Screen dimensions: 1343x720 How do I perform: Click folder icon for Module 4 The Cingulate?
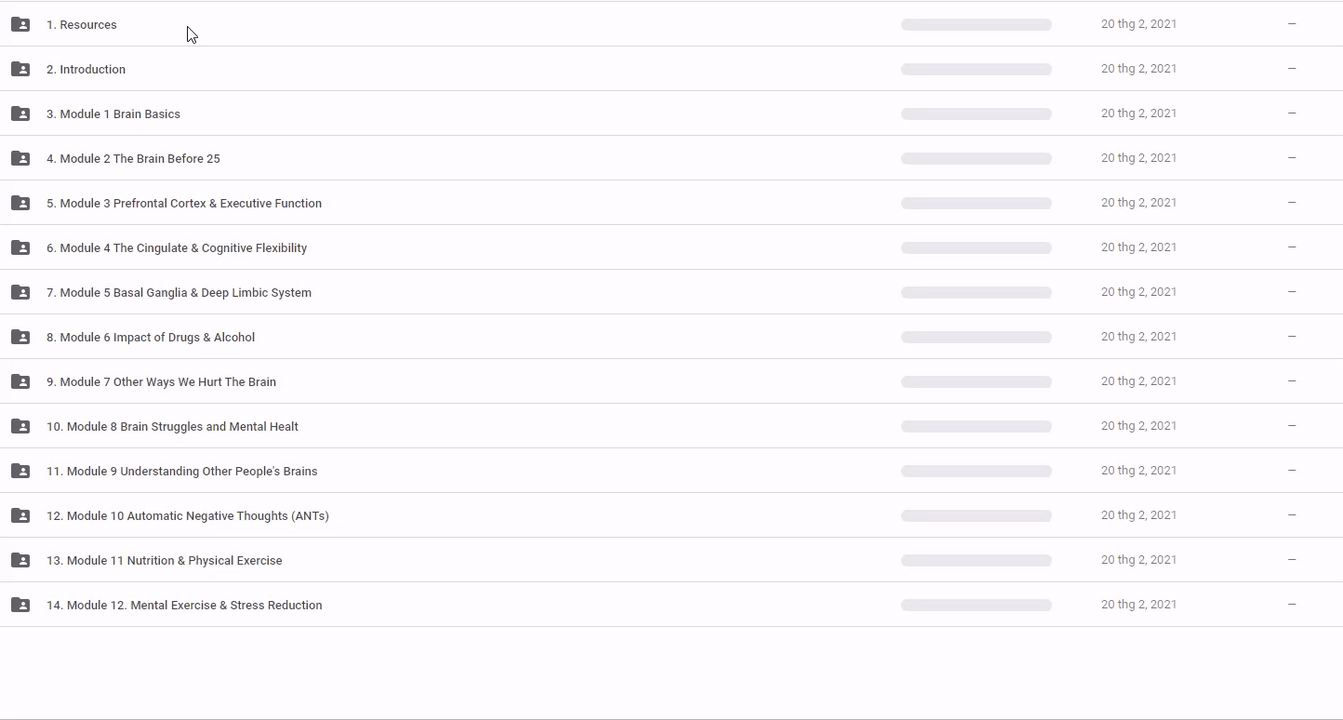point(20,248)
